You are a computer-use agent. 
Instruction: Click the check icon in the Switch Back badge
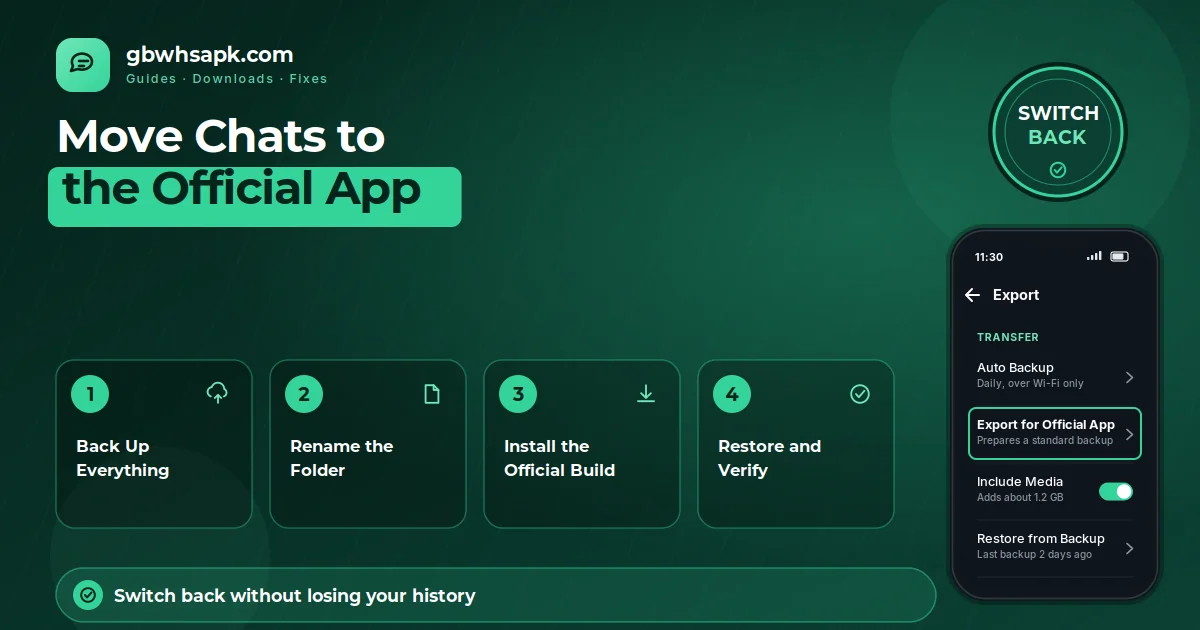tap(1058, 170)
